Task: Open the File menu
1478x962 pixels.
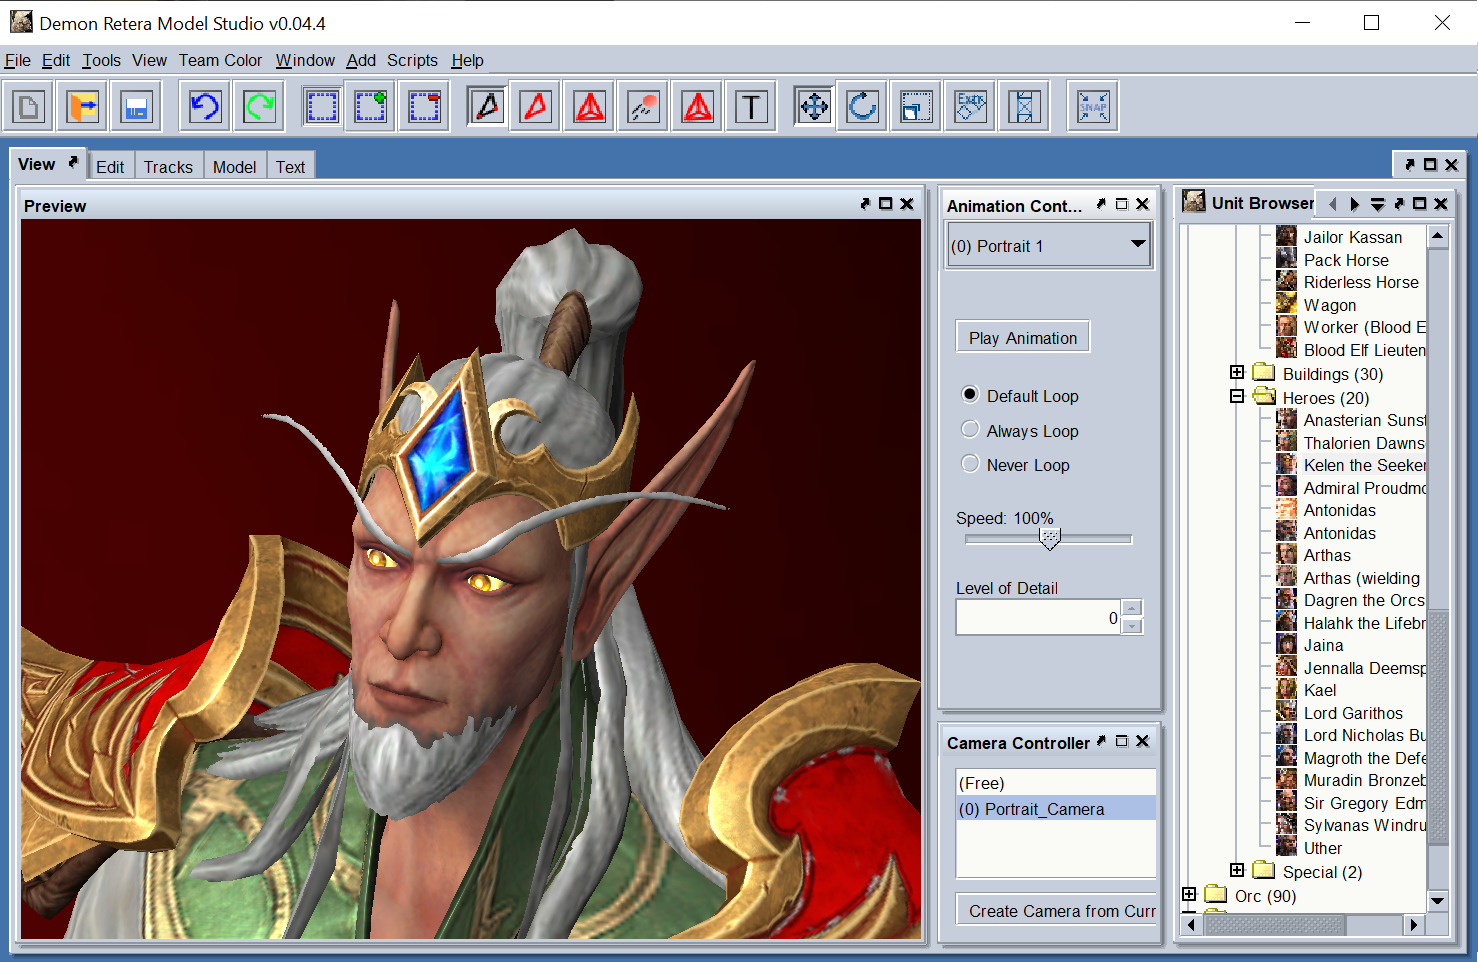Action: pos(18,60)
